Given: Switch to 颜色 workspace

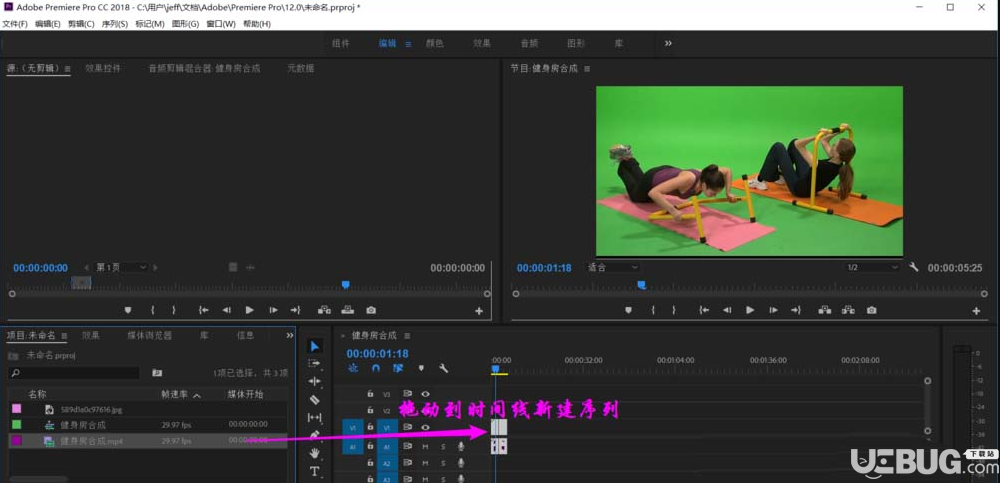Looking at the screenshot, I should [x=435, y=43].
